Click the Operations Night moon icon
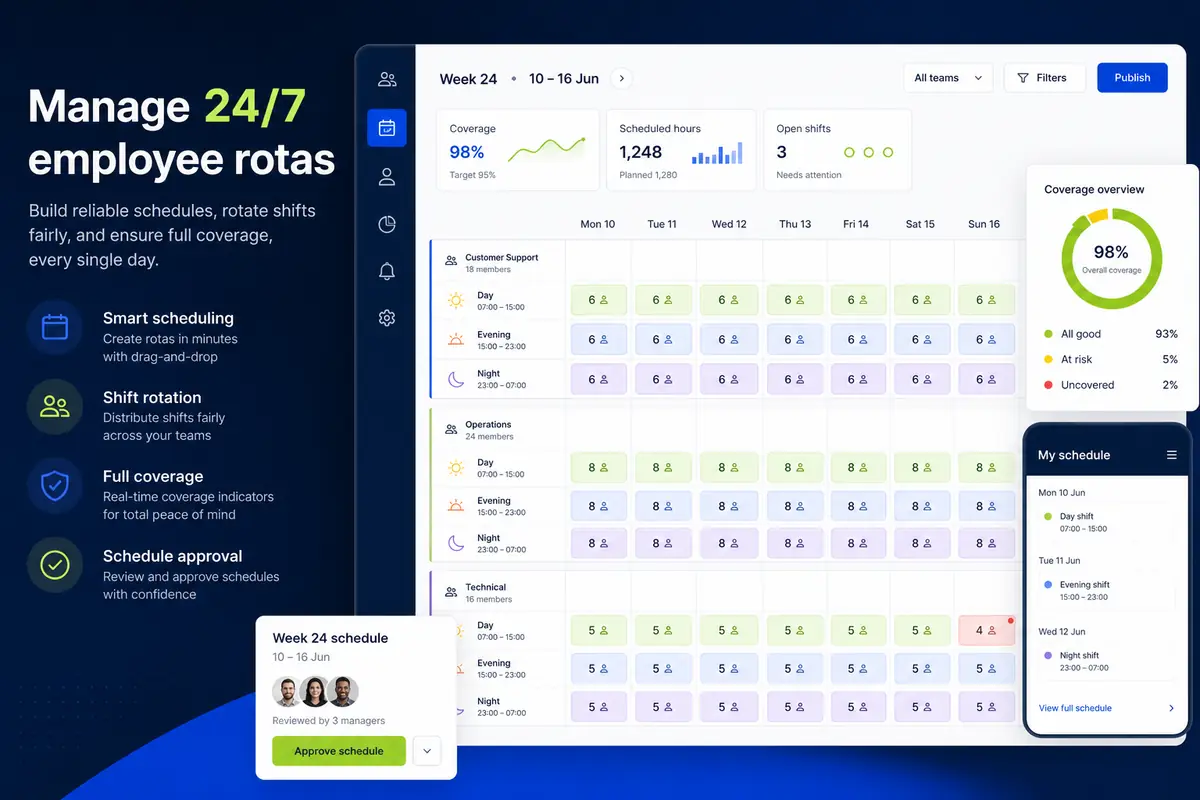Image resolution: width=1200 pixels, height=800 pixels. tap(456, 543)
